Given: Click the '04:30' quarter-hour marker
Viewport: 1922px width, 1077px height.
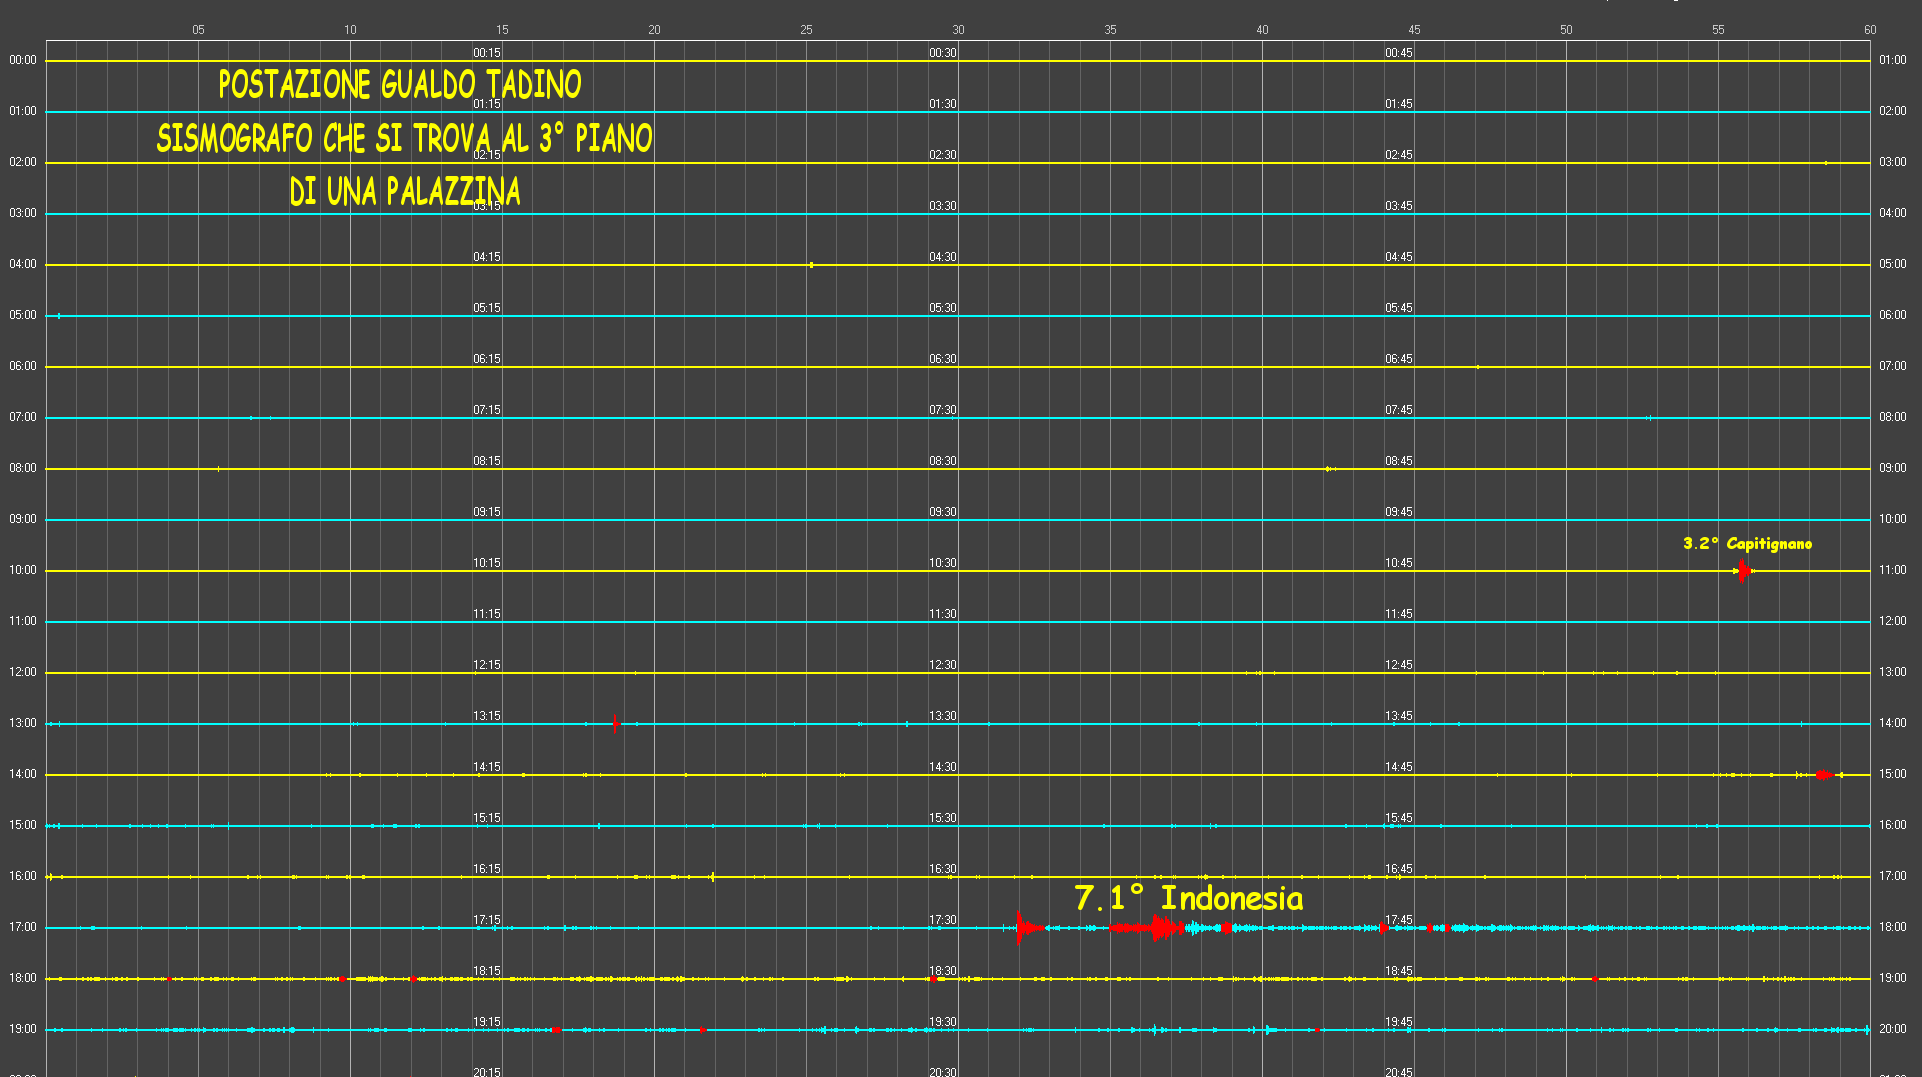Looking at the screenshot, I should point(943,257).
